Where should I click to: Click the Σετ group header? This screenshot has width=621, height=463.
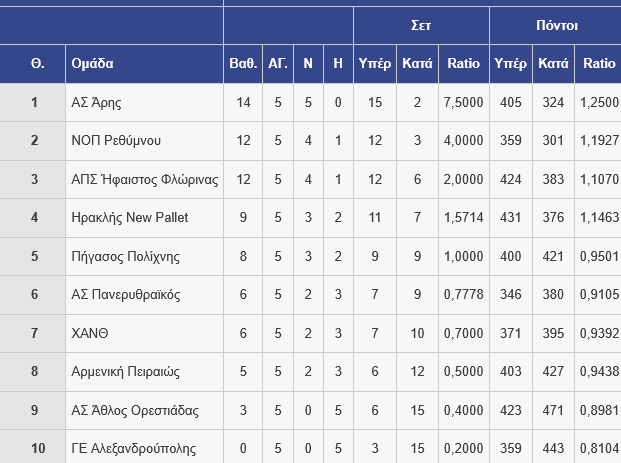[x=421, y=25]
